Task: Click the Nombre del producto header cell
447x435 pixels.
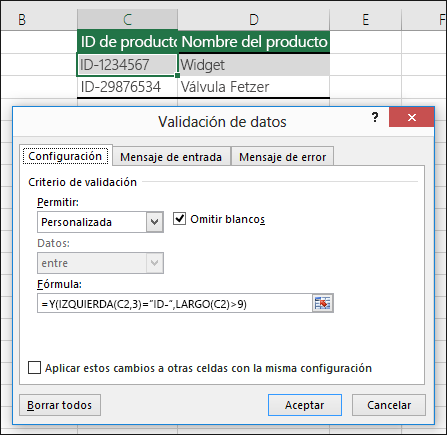Action: [254, 42]
